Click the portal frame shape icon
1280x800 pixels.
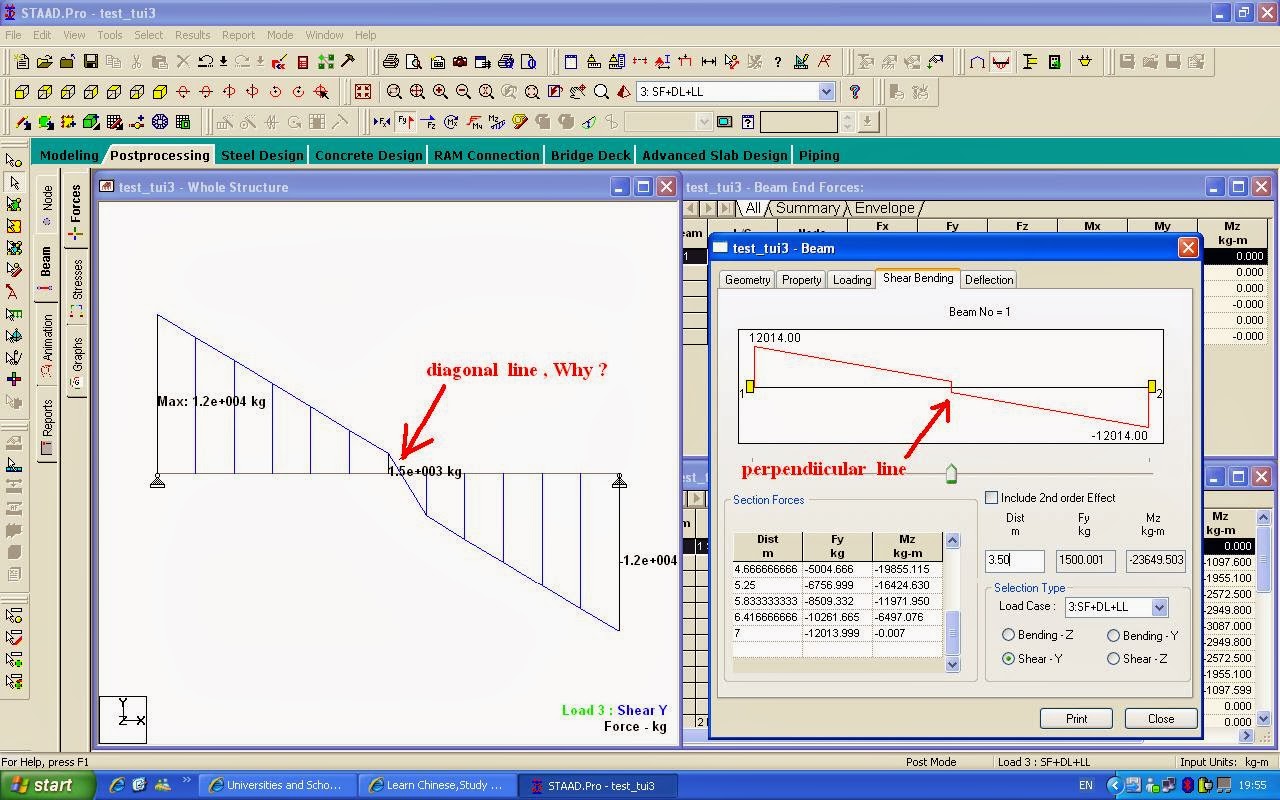(977, 62)
